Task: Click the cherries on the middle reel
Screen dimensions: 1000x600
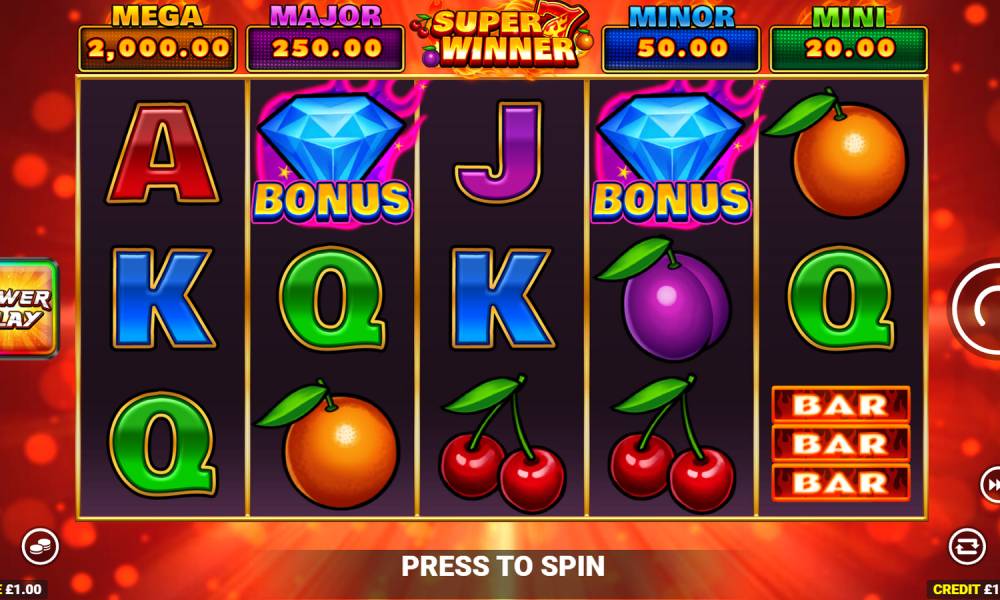Action: pyautogui.click(x=501, y=444)
